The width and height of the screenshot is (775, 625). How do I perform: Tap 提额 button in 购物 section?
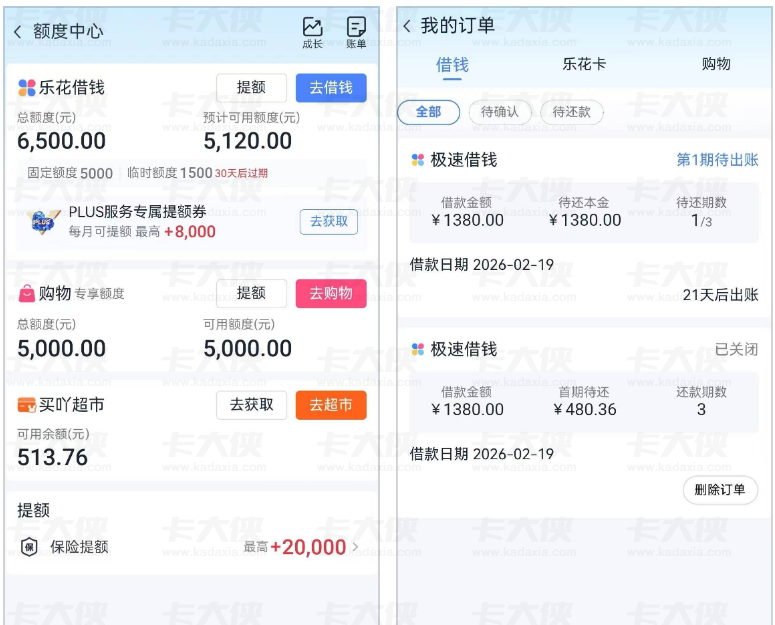[x=251, y=293]
